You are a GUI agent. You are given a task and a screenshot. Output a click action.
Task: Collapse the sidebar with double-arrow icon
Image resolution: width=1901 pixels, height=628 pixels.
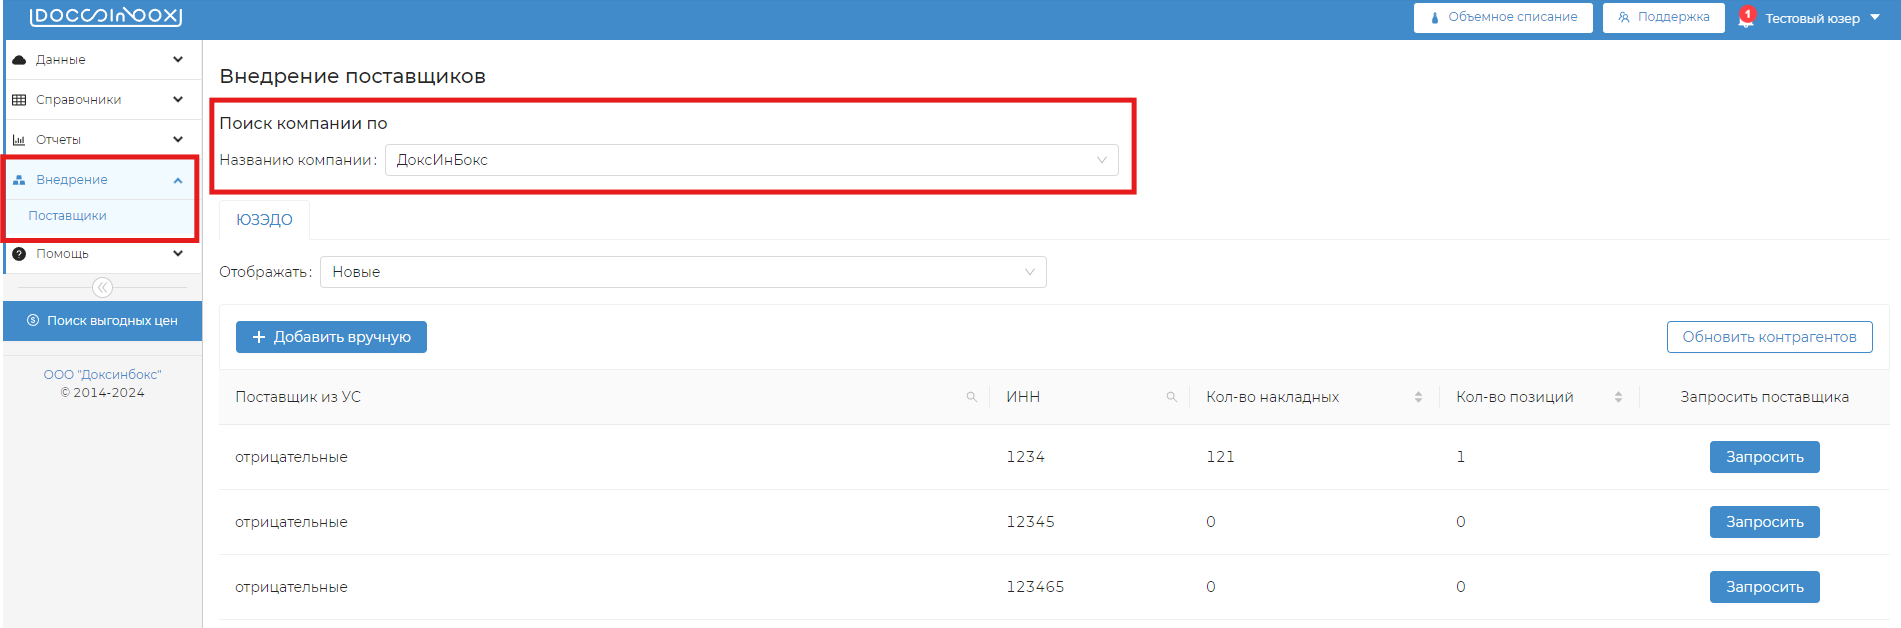coord(102,288)
